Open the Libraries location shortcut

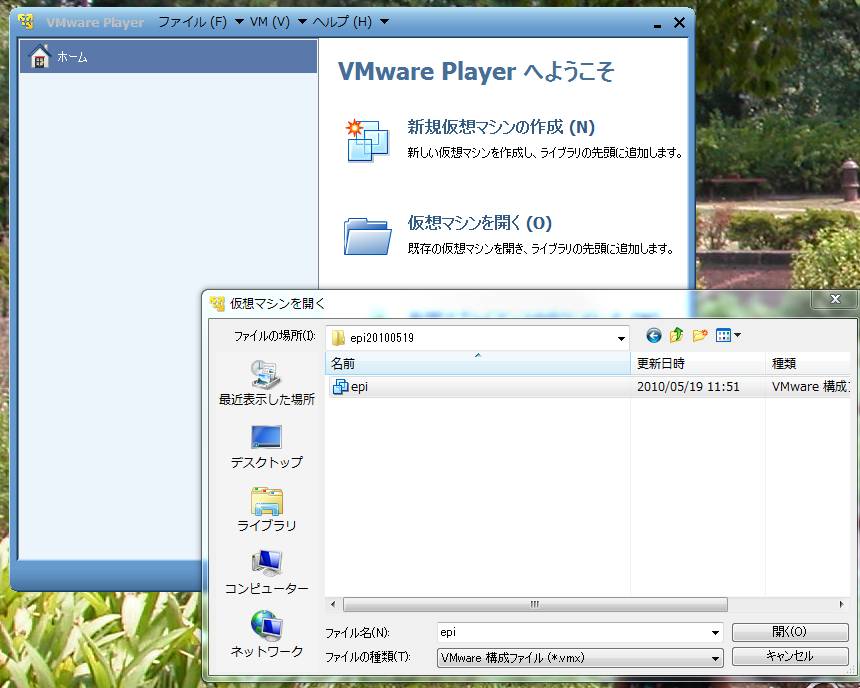pos(267,509)
